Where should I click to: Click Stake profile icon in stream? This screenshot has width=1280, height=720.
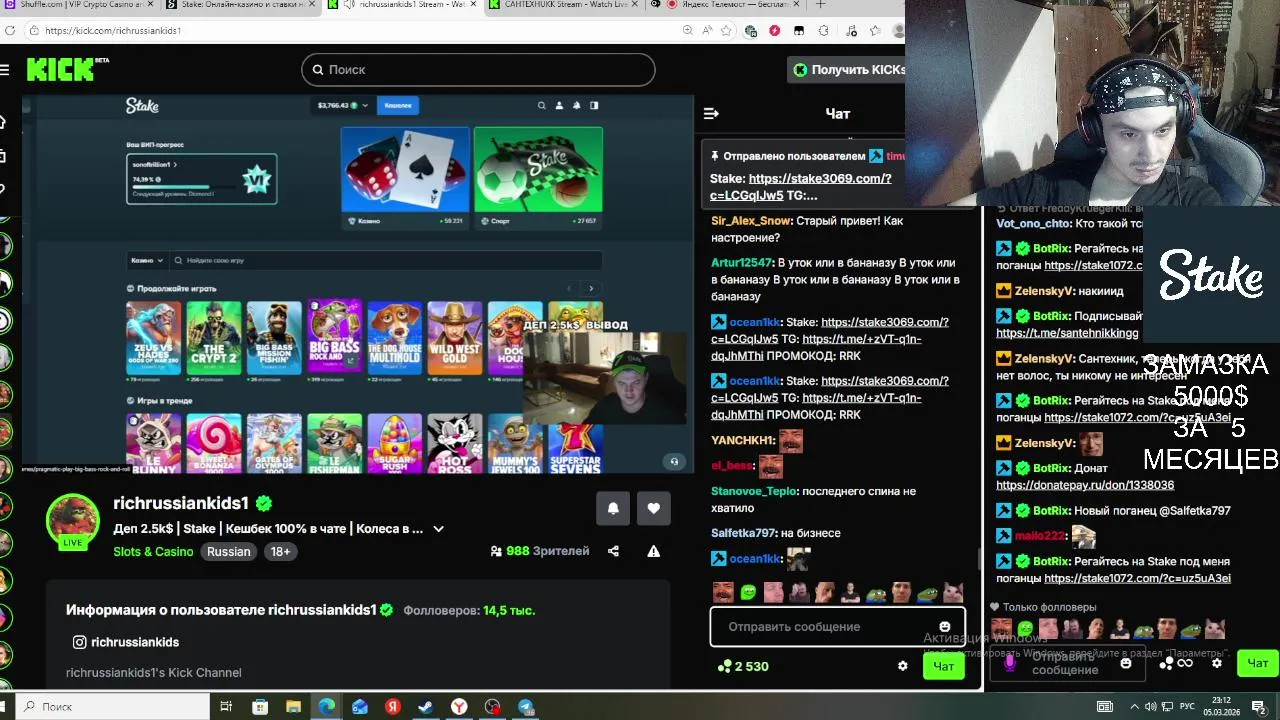(559, 105)
